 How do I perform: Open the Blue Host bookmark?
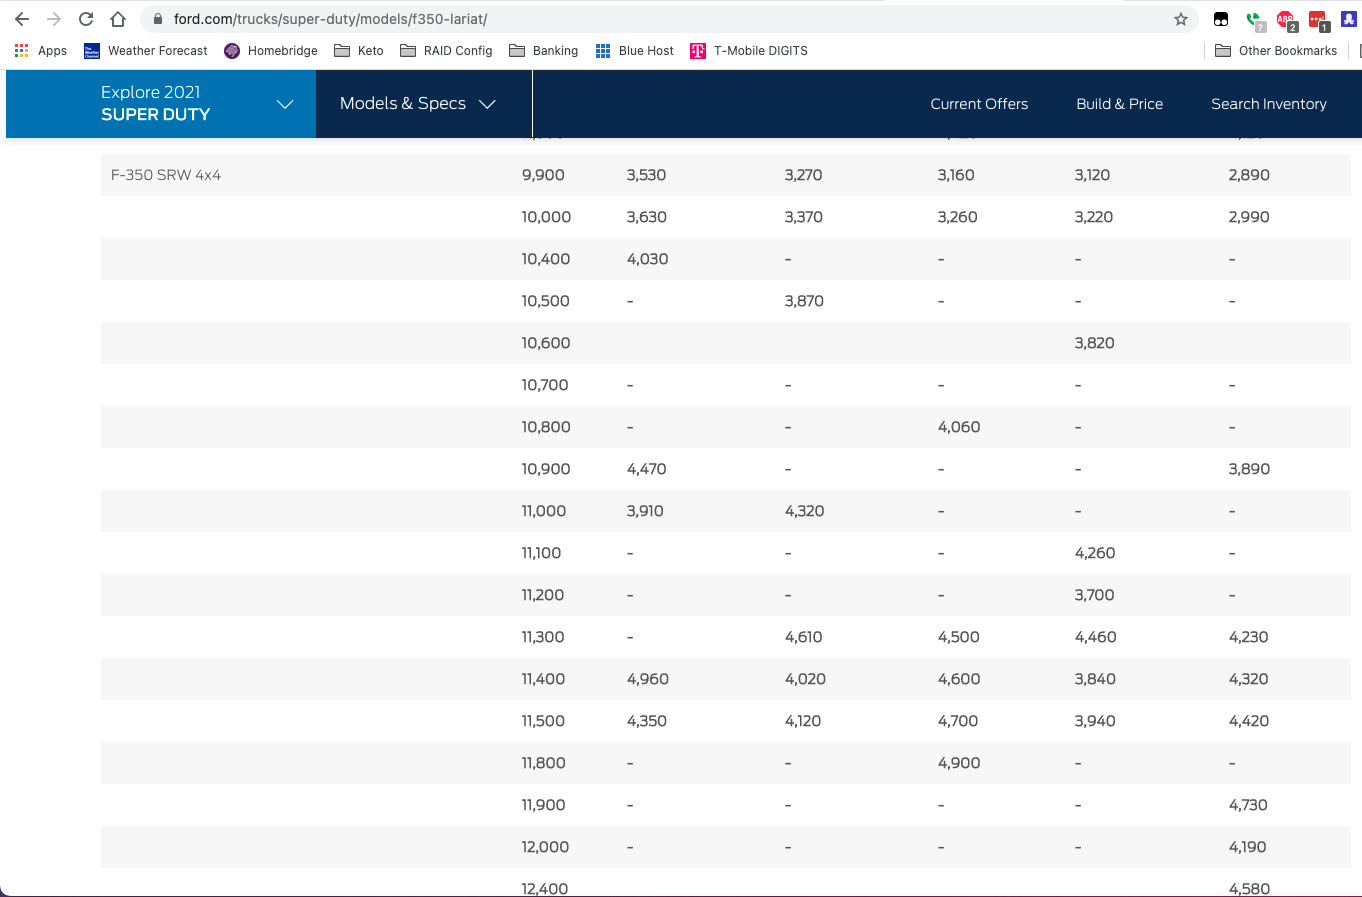[x=635, y=51]
